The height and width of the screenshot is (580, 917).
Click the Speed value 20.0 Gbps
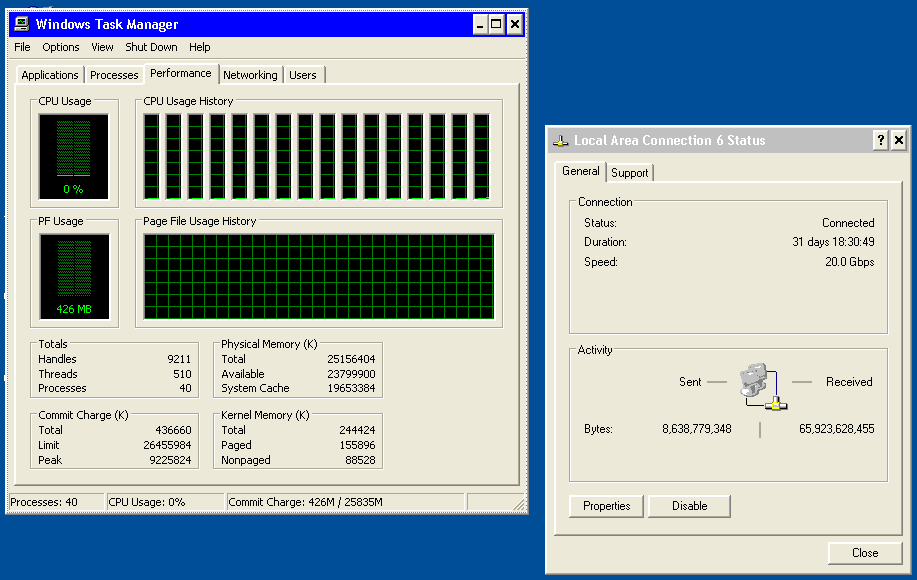click(x=850, y=262)
